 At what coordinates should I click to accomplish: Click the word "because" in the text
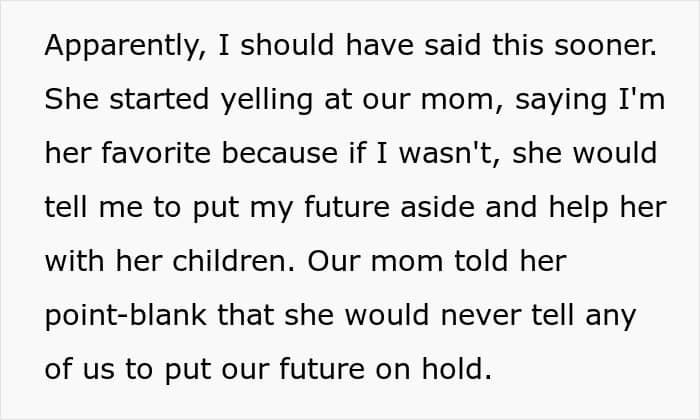tap(279, 153)
